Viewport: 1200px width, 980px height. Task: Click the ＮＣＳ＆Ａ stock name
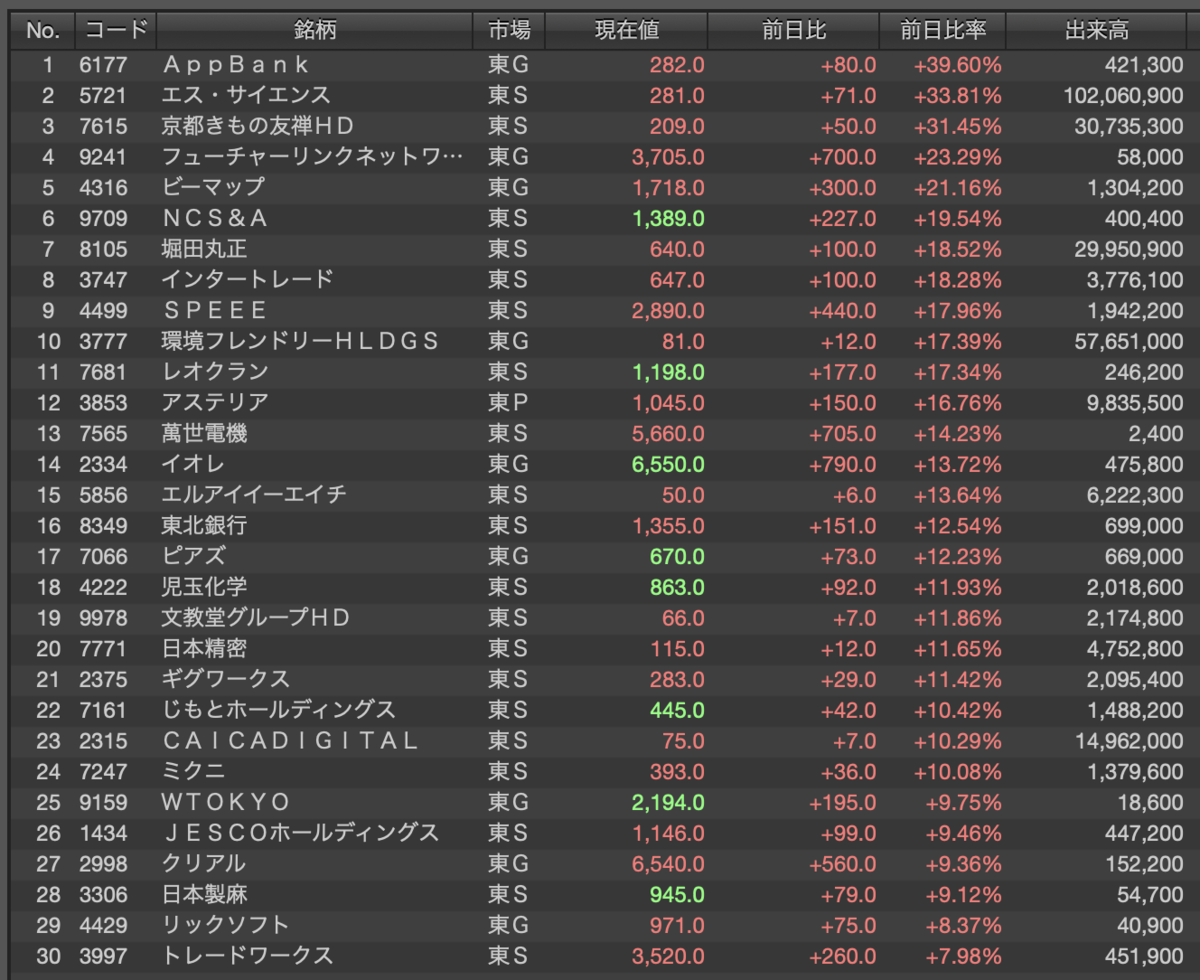click(215, 218)
